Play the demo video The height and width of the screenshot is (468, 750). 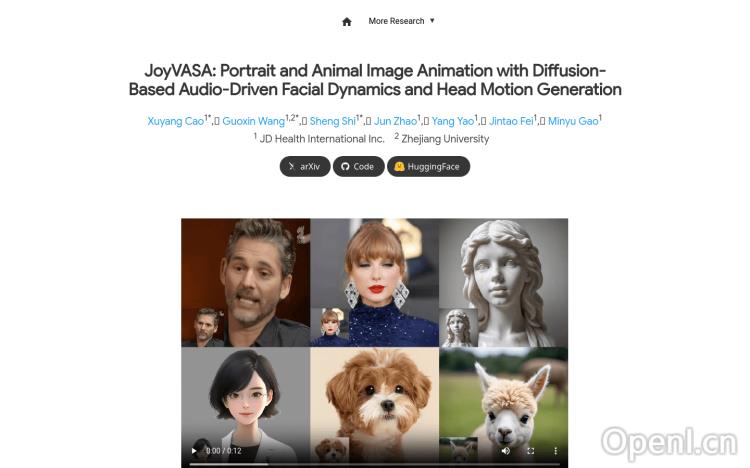195,451
